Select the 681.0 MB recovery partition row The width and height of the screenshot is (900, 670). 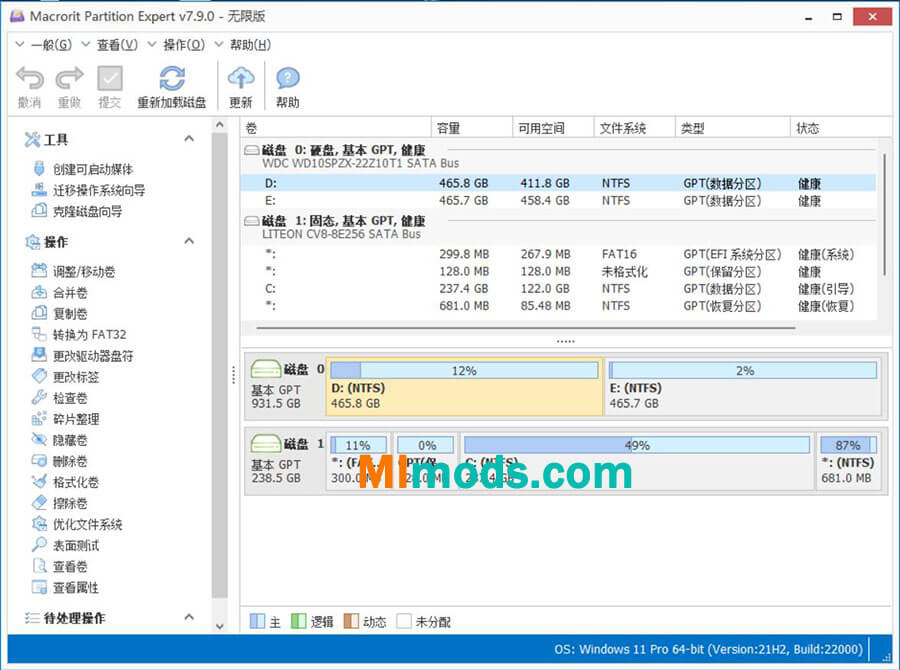click(558, 306)
